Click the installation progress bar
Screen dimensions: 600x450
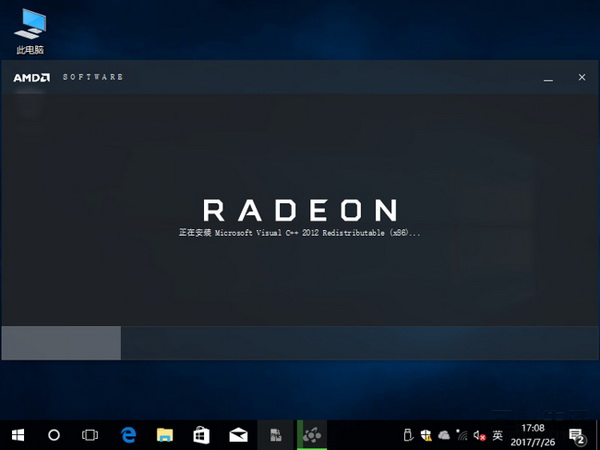pyautogui.click(x=300, y=343)
